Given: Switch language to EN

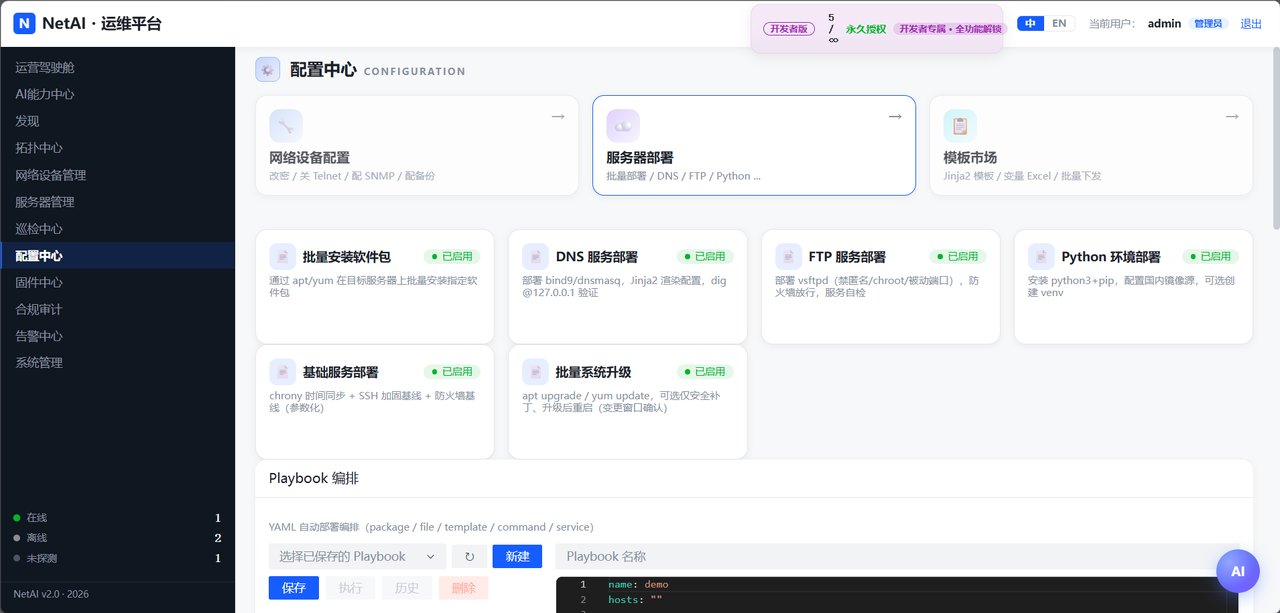Looking at the screenshot, I should tap(1059, 23).
